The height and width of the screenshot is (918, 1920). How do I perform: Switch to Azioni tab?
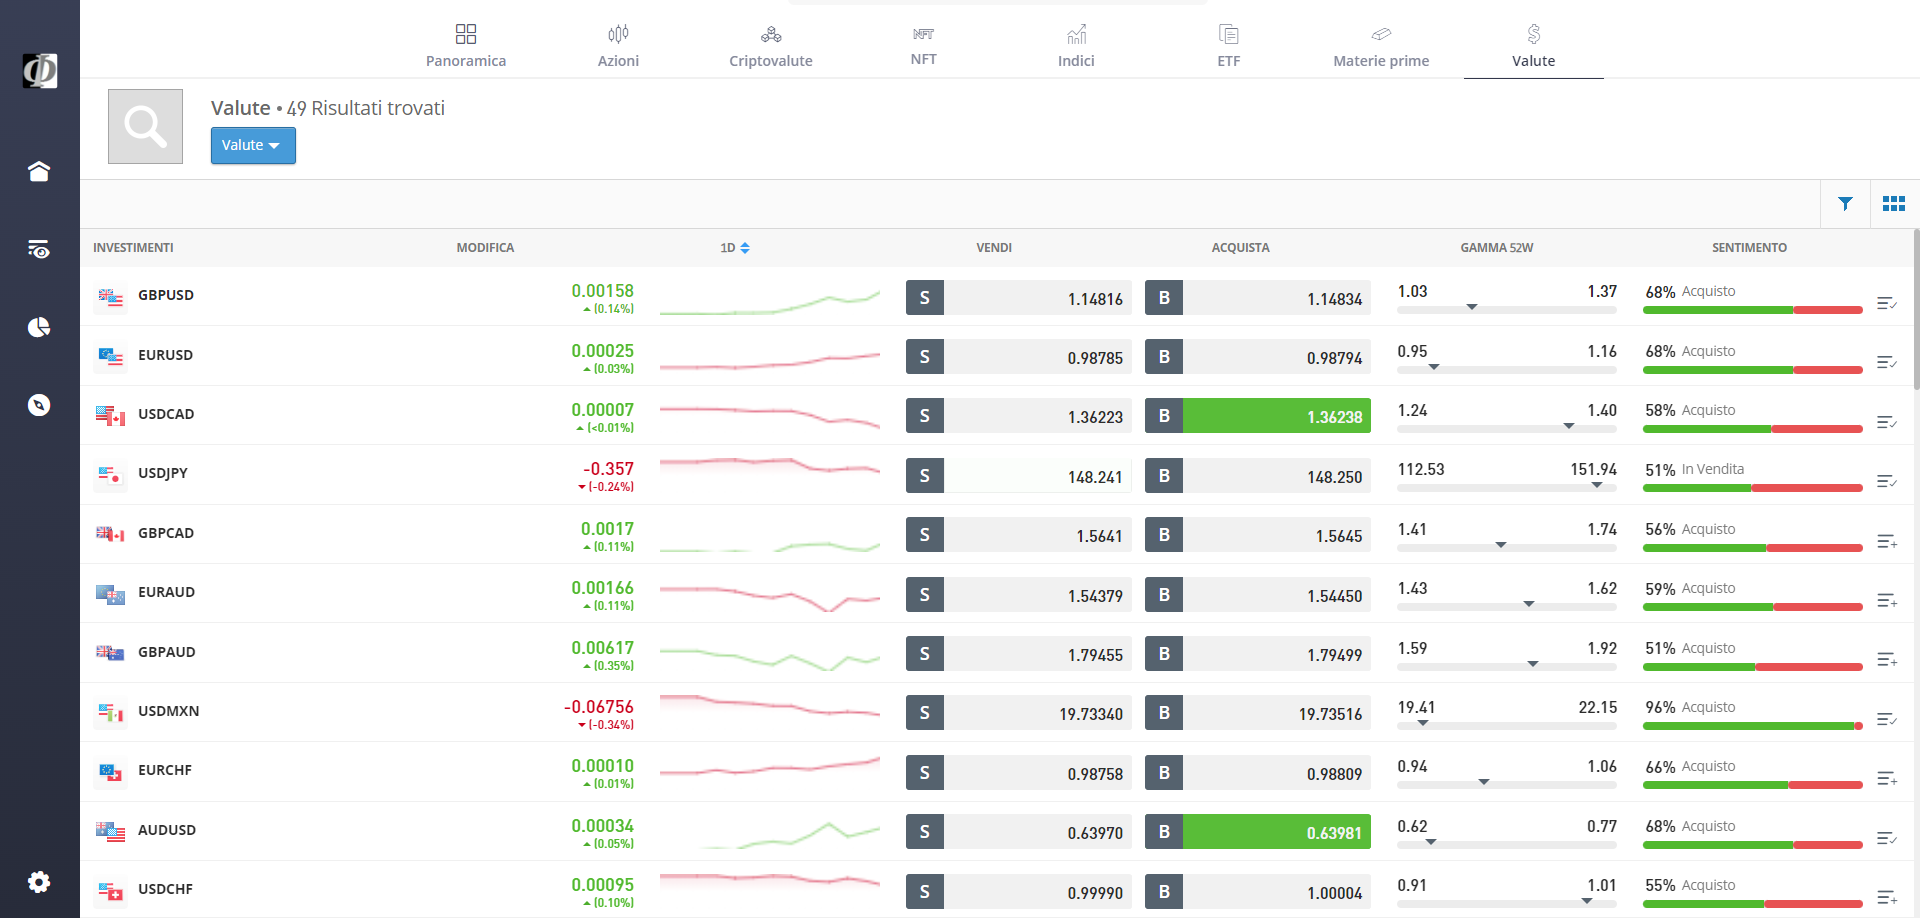(x=618, y=46)
